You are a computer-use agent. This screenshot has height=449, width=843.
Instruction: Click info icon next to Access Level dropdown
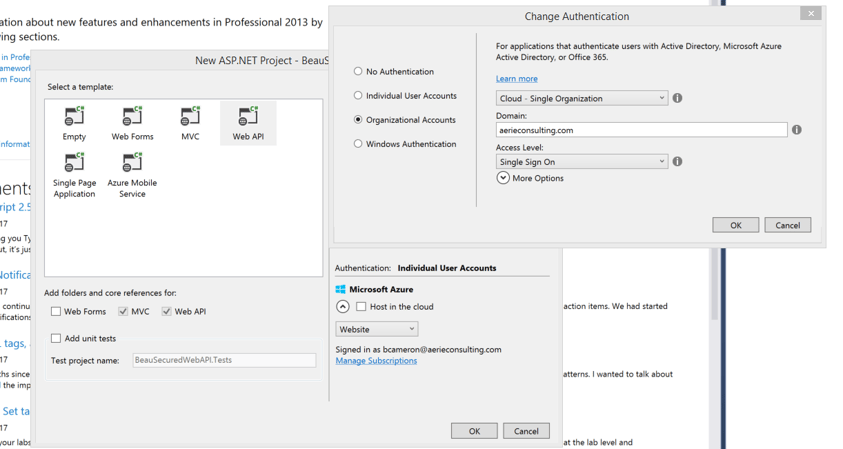[677, 161]
